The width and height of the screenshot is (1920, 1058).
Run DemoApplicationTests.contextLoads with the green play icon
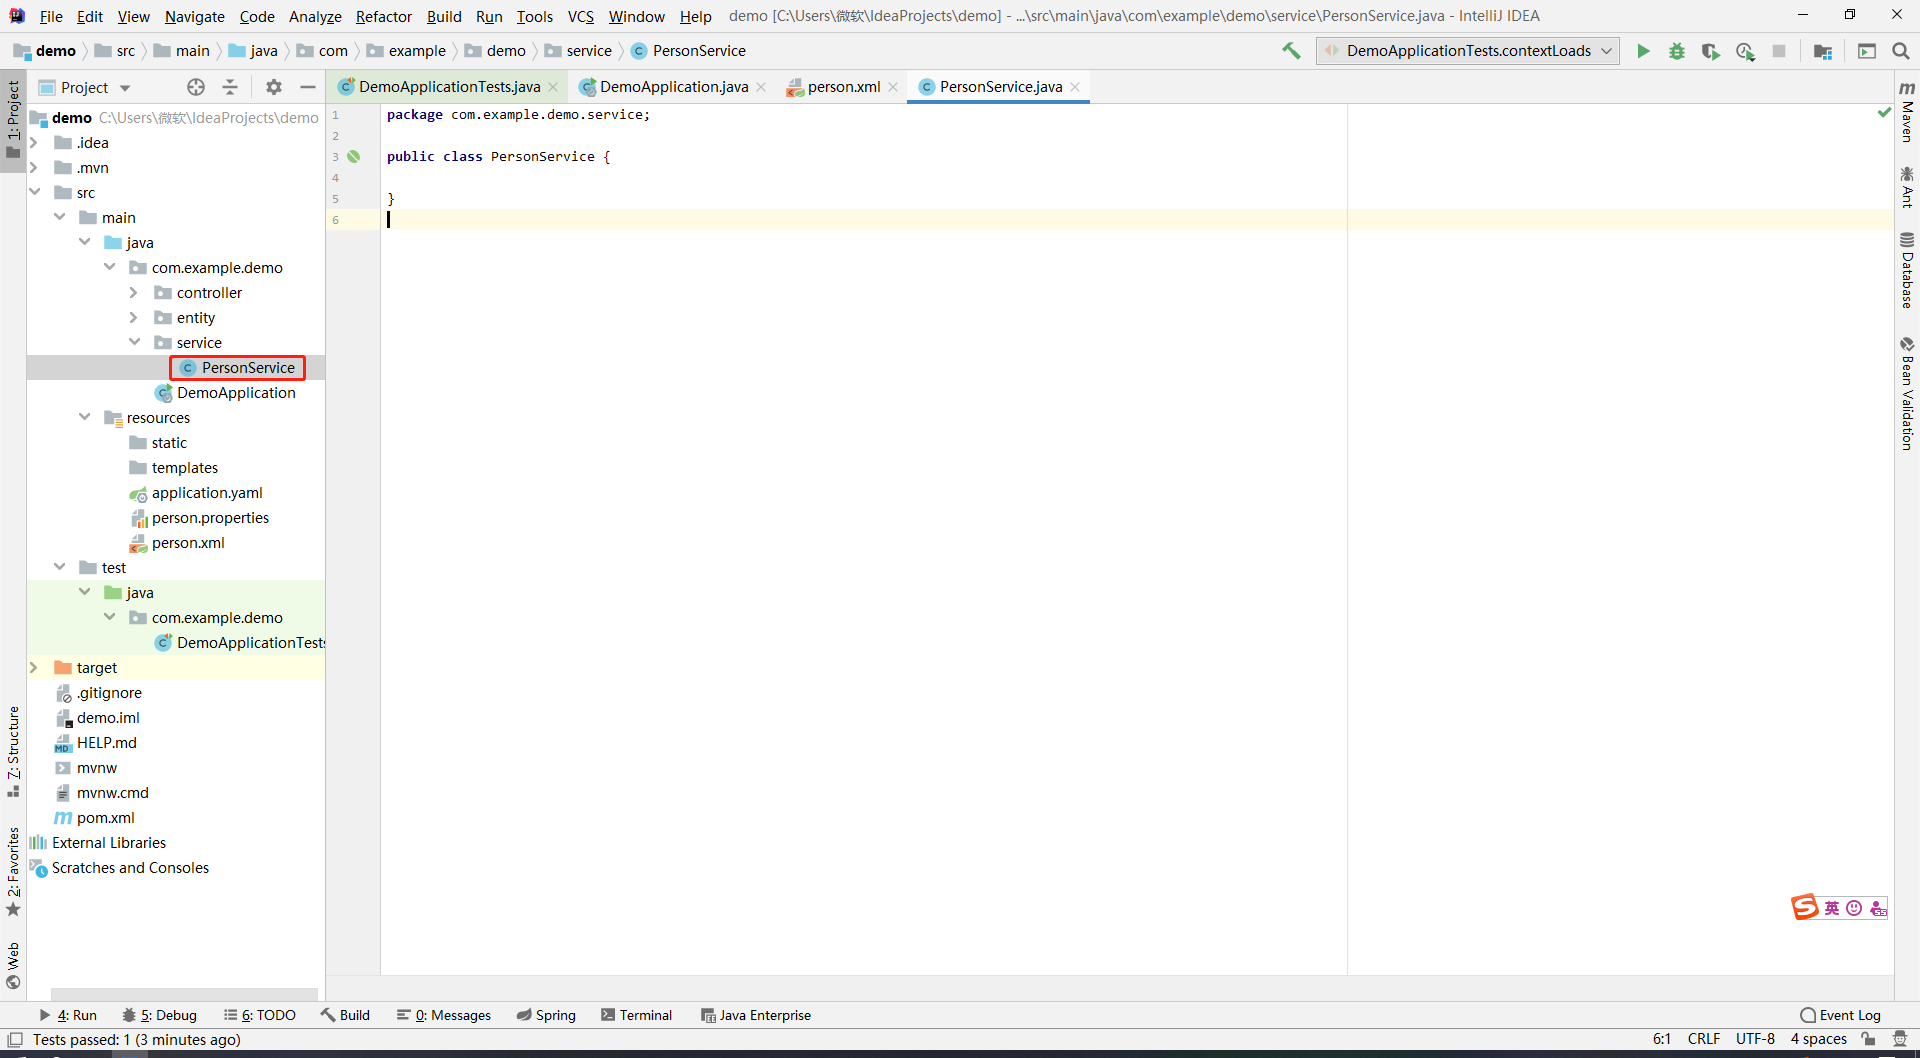(x=1643, y=51)
